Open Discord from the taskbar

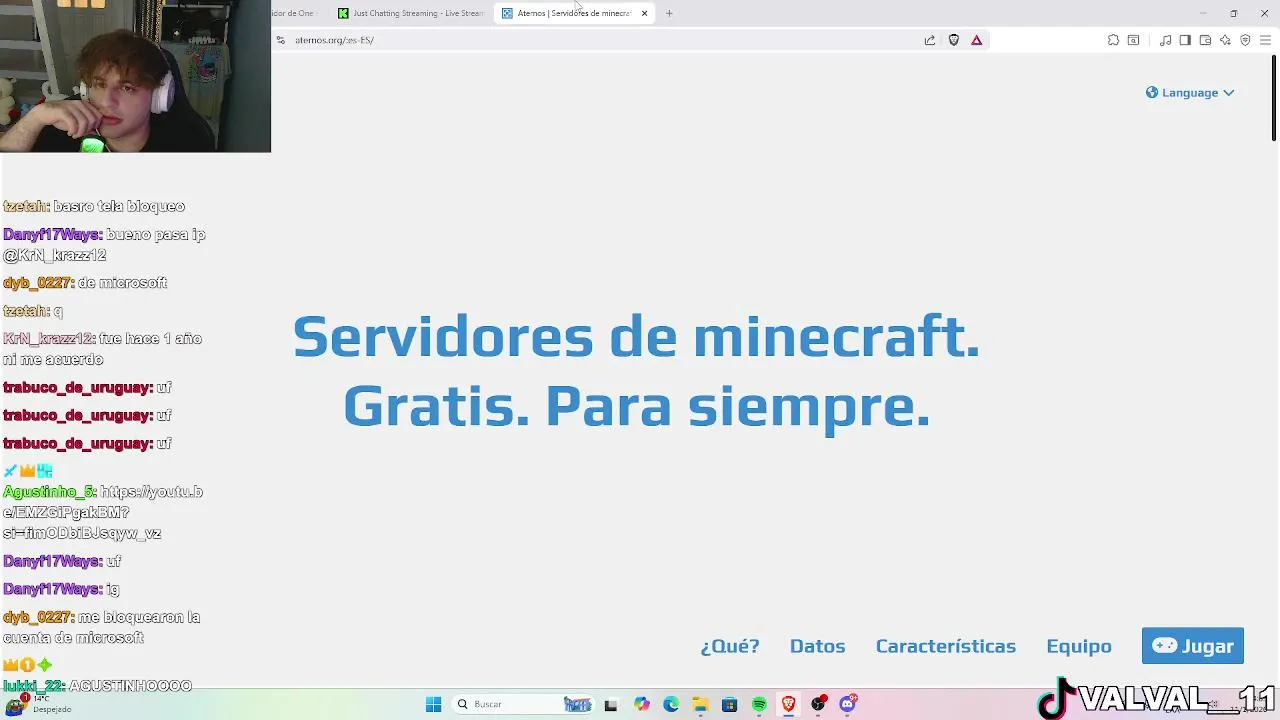pos(848,704)
